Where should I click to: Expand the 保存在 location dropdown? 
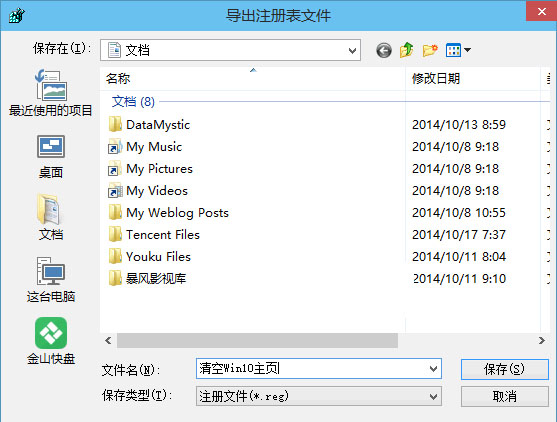point(352,50)
